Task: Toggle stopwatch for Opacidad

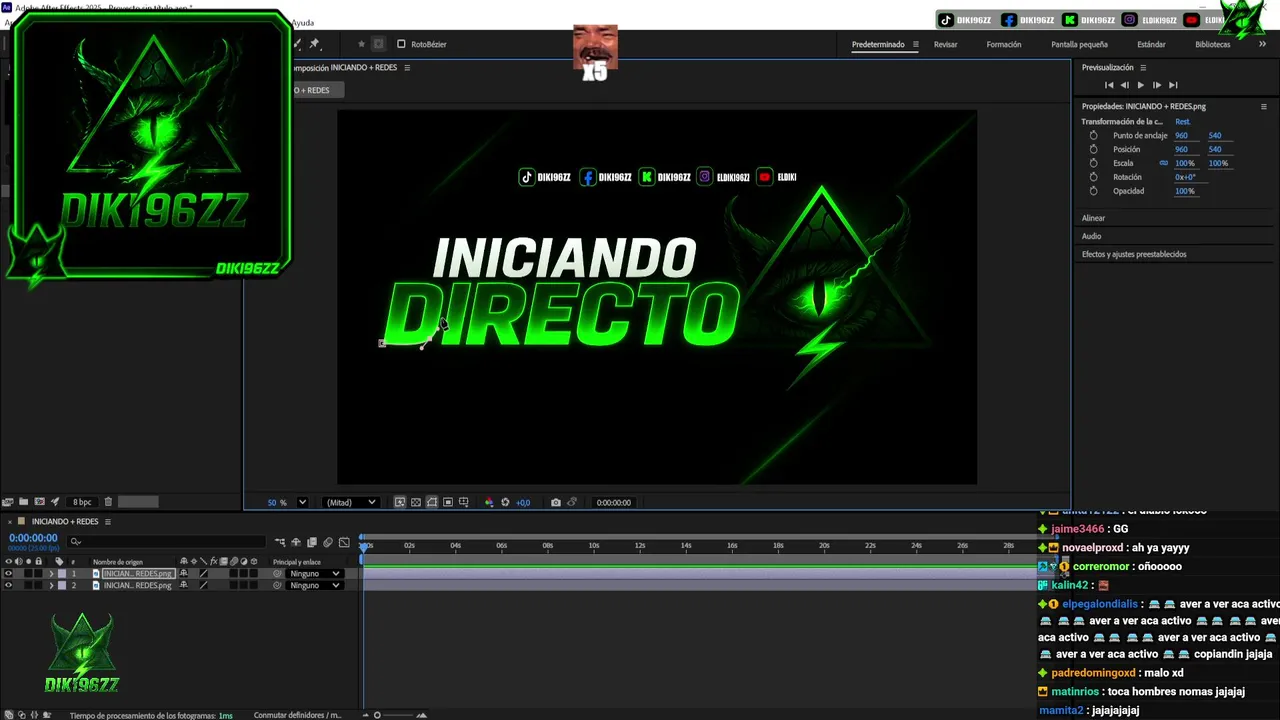Action: 1093,191
